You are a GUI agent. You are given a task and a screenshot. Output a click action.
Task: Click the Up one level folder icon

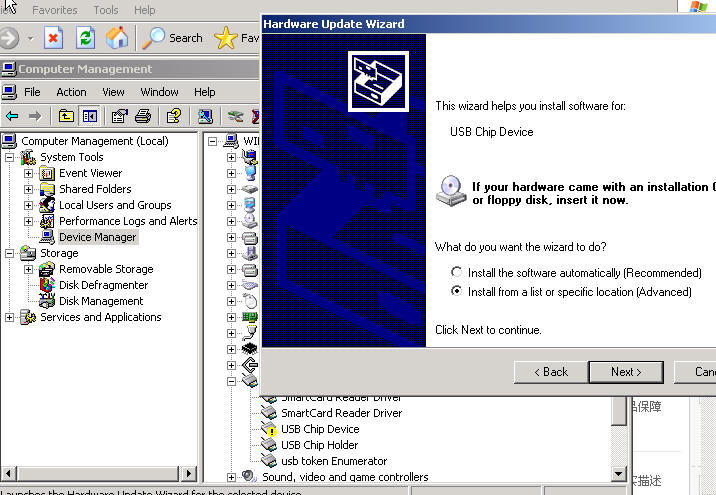(66, 116)
